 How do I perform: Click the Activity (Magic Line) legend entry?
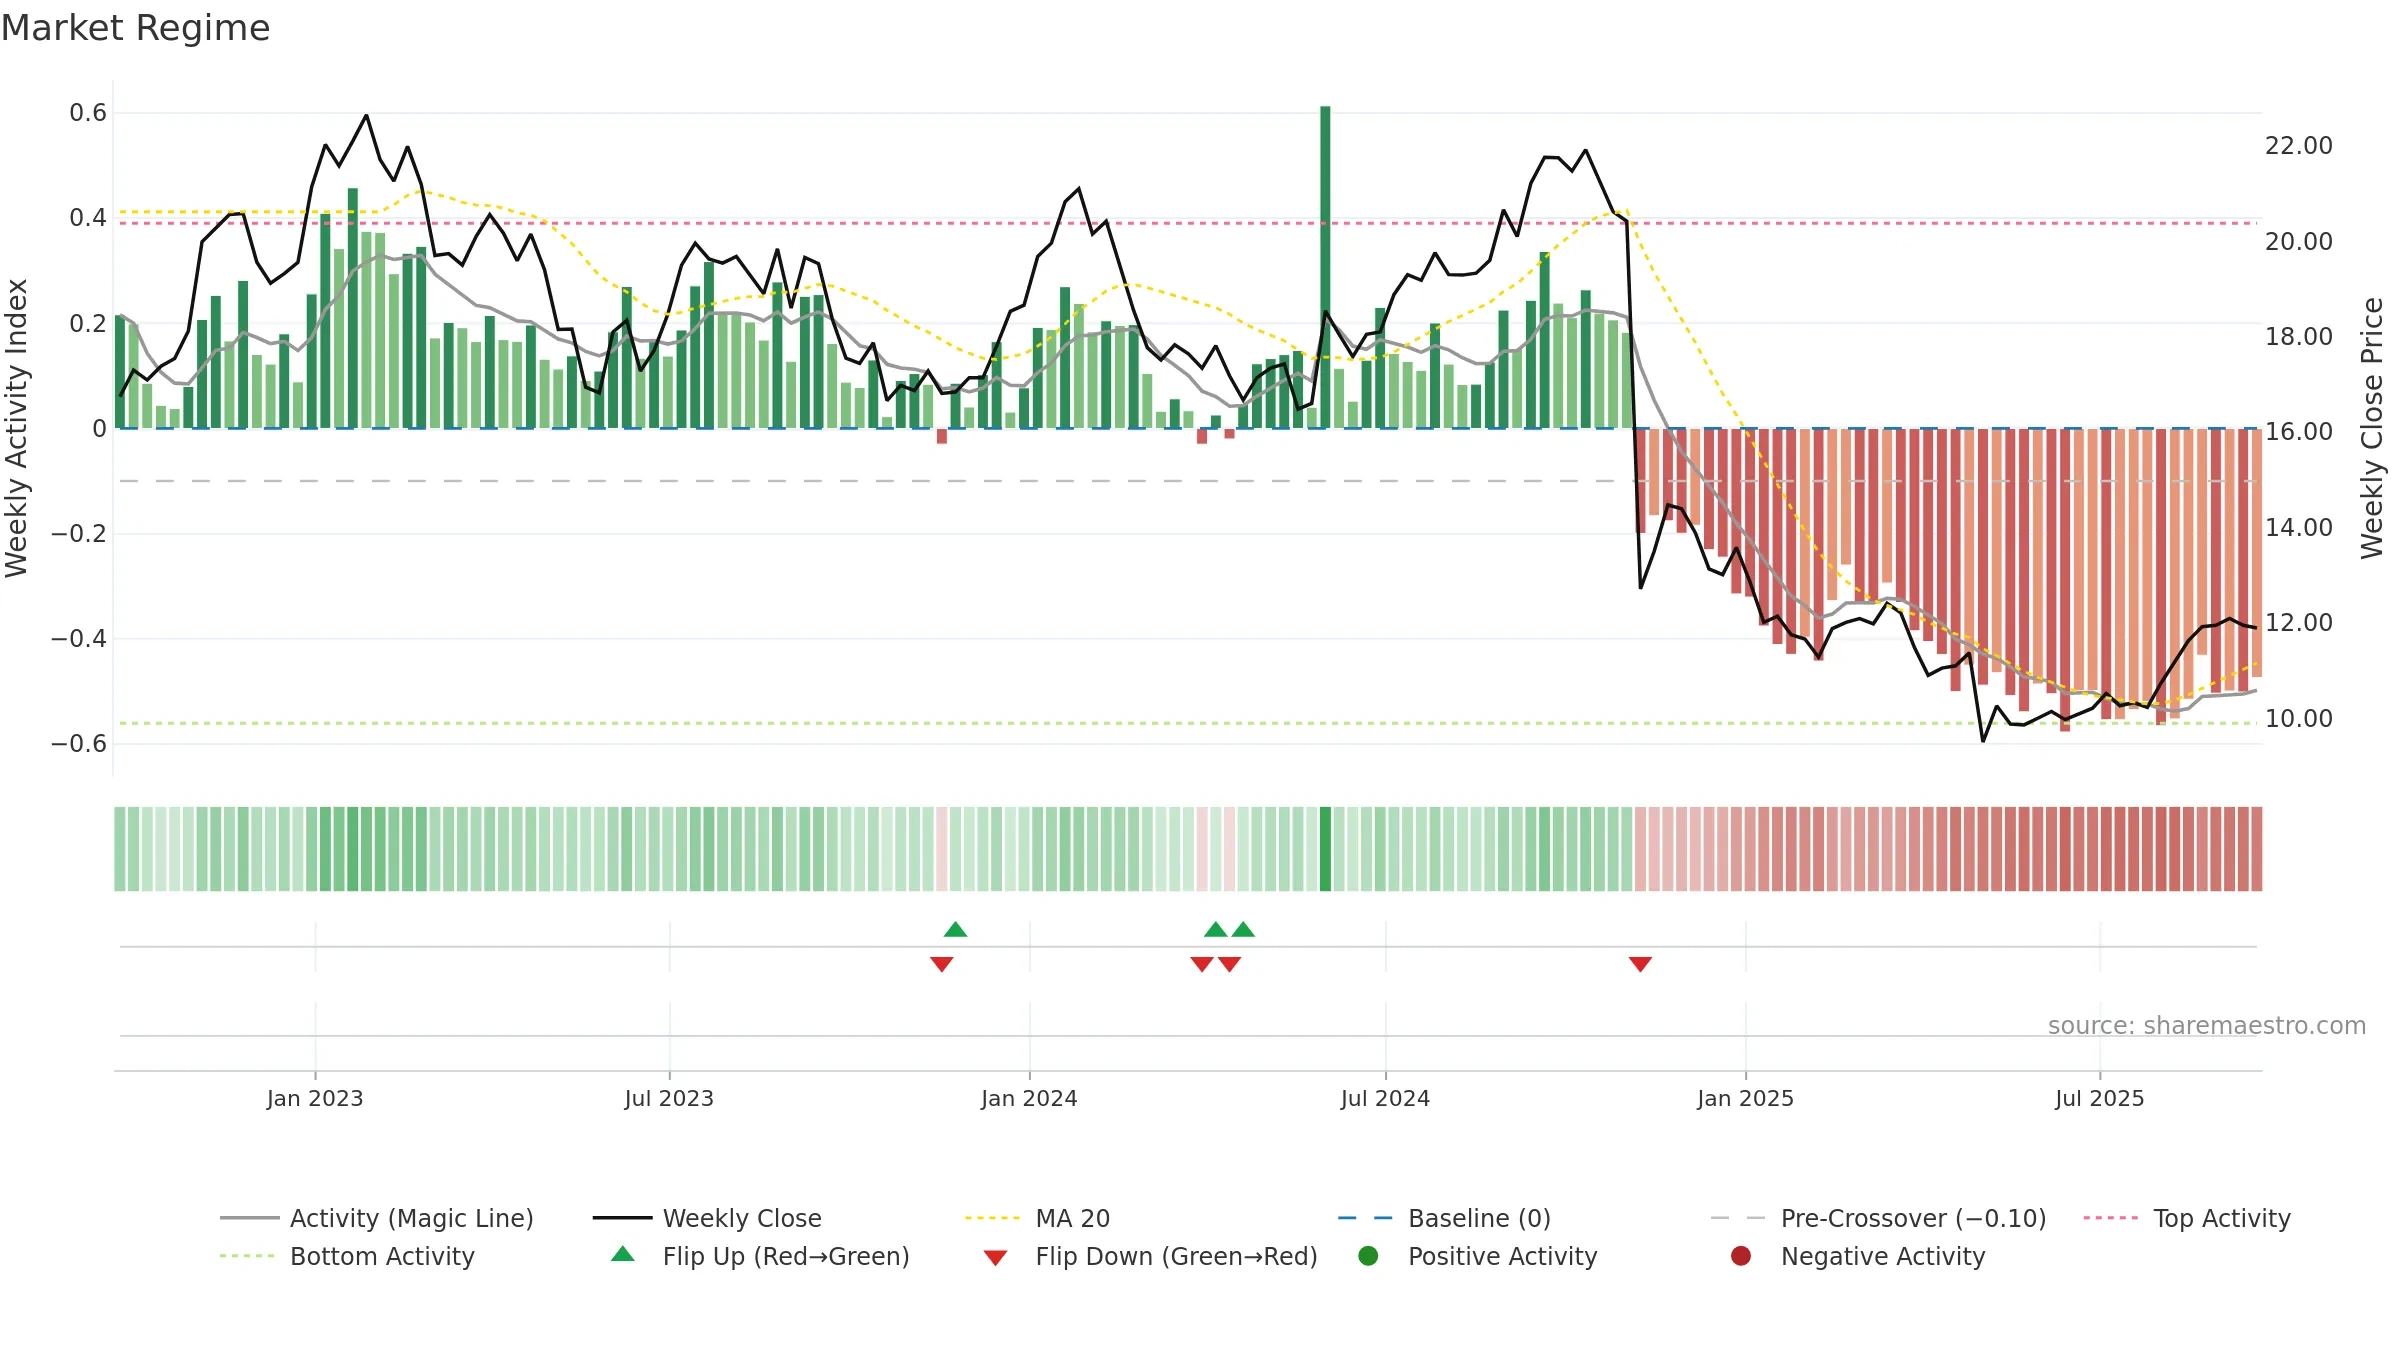tap(377, 1218)
